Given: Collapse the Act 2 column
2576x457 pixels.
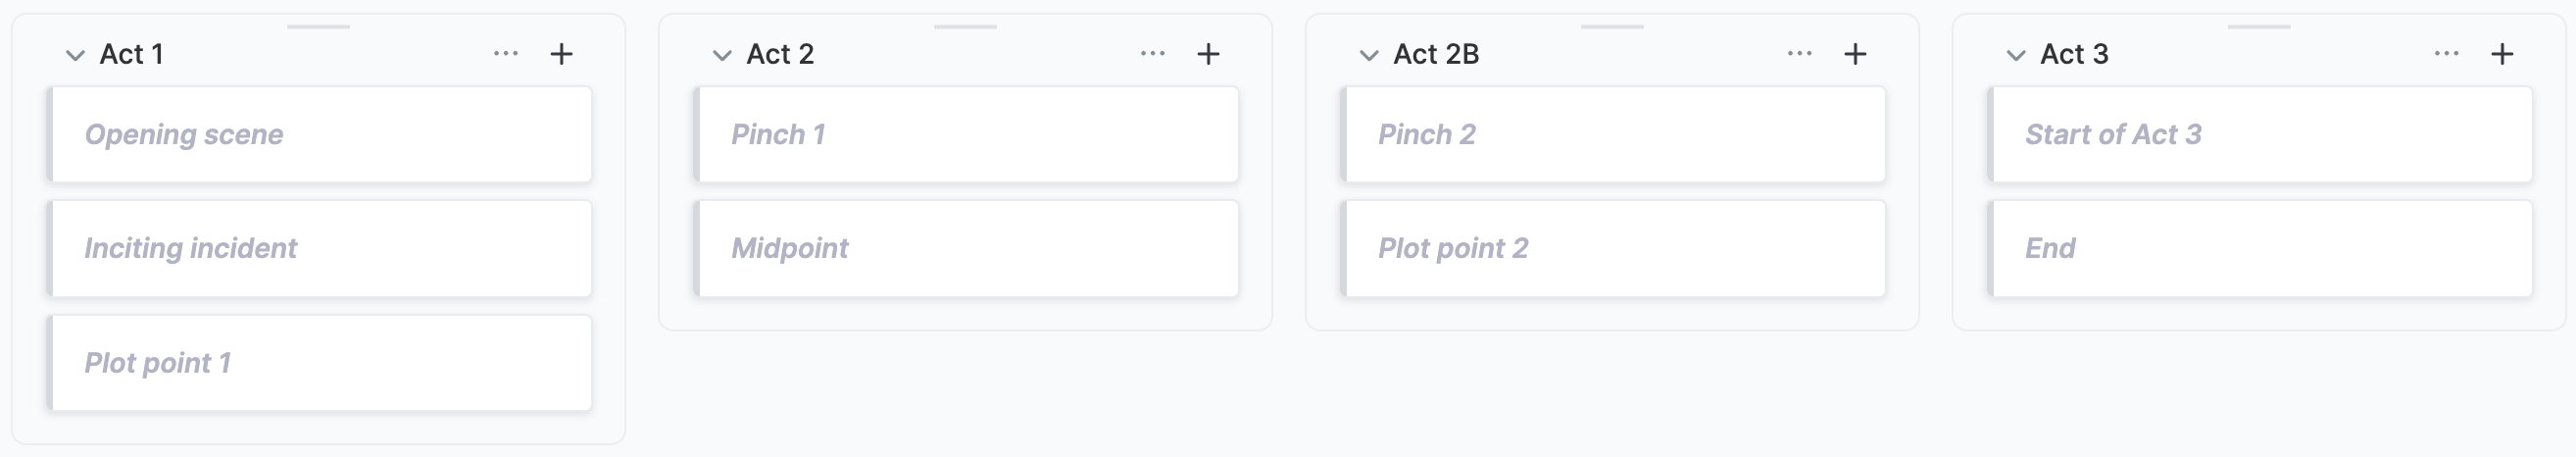Looking at the screenshot, I should [x=722, y=55].
